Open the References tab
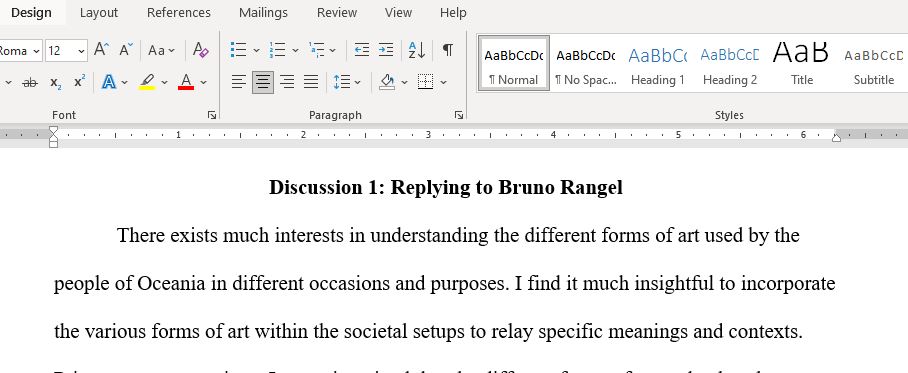Image resolution: width=908 pixels, height=373 pixels. [x=179, y=12]
